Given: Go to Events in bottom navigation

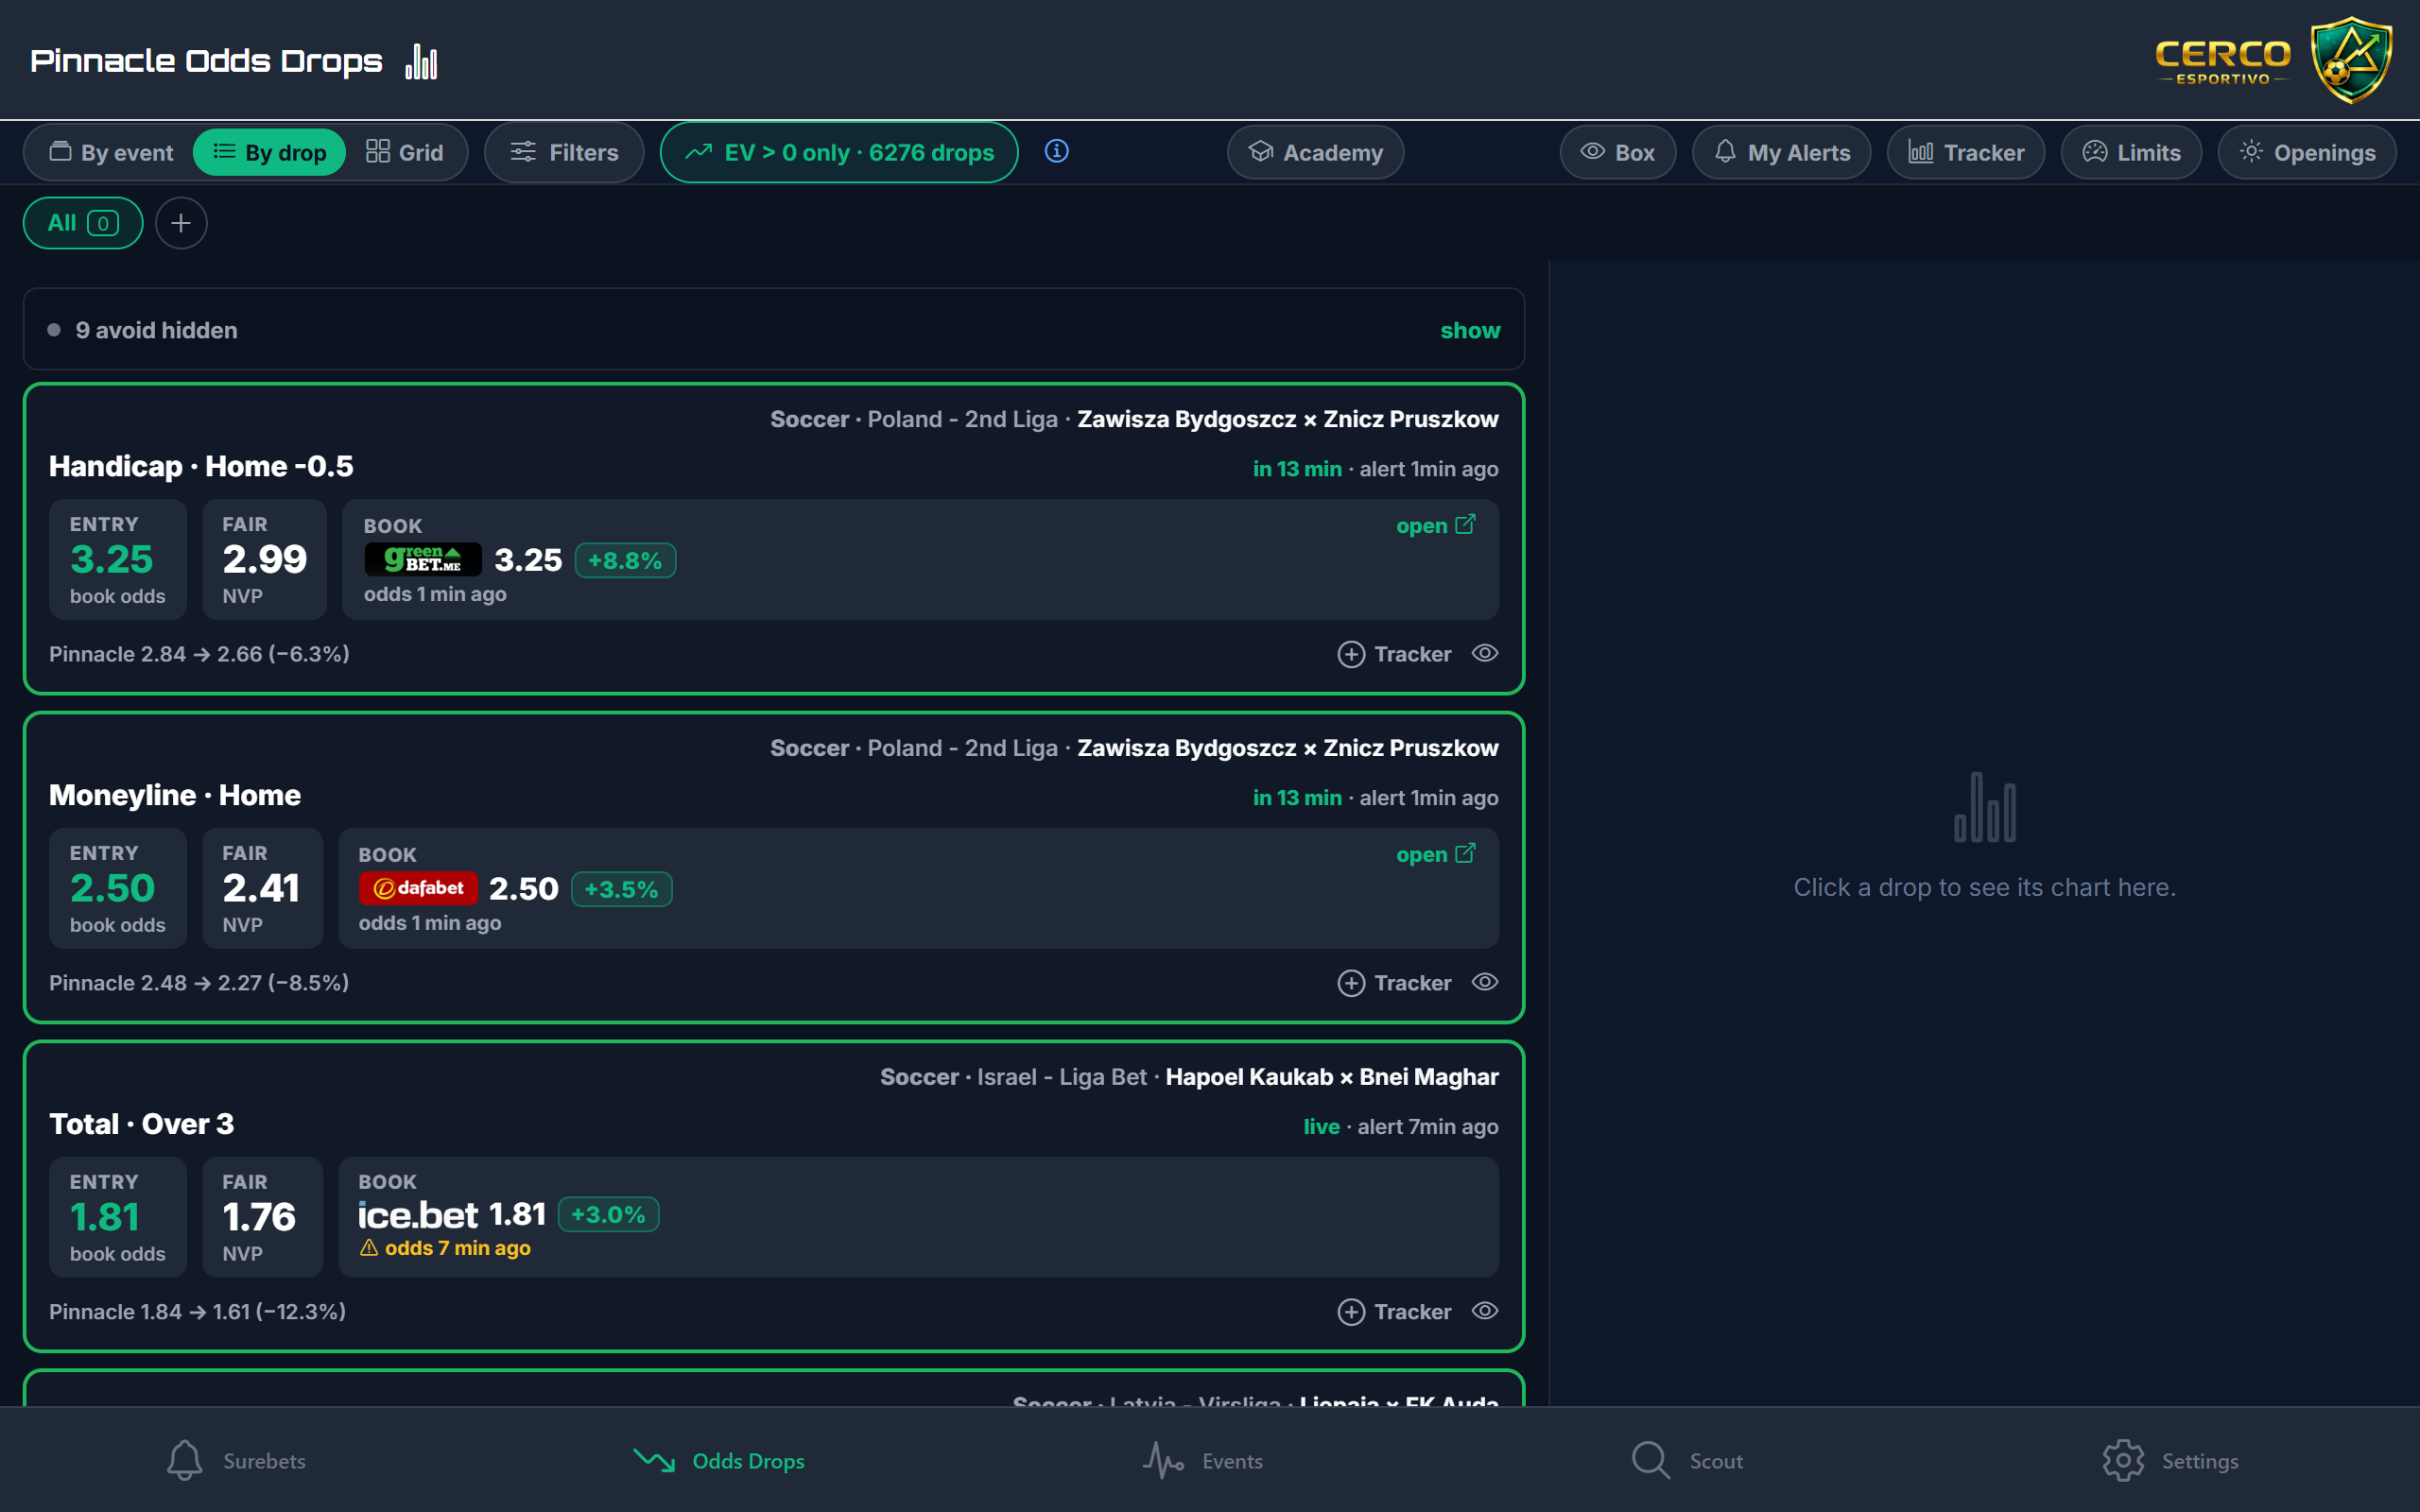Looking at the screenshot, I should point(1203,1460).
